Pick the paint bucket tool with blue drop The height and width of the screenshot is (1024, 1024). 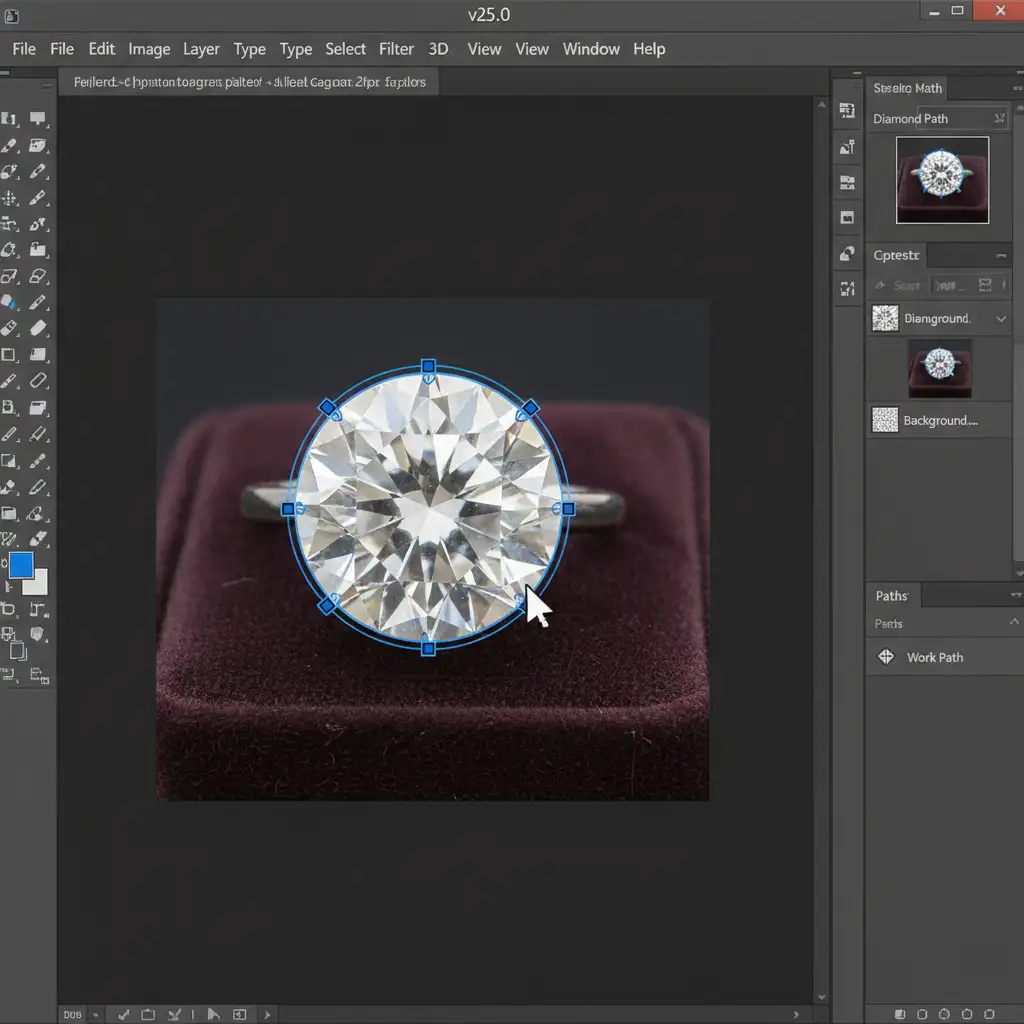point(11,302)
